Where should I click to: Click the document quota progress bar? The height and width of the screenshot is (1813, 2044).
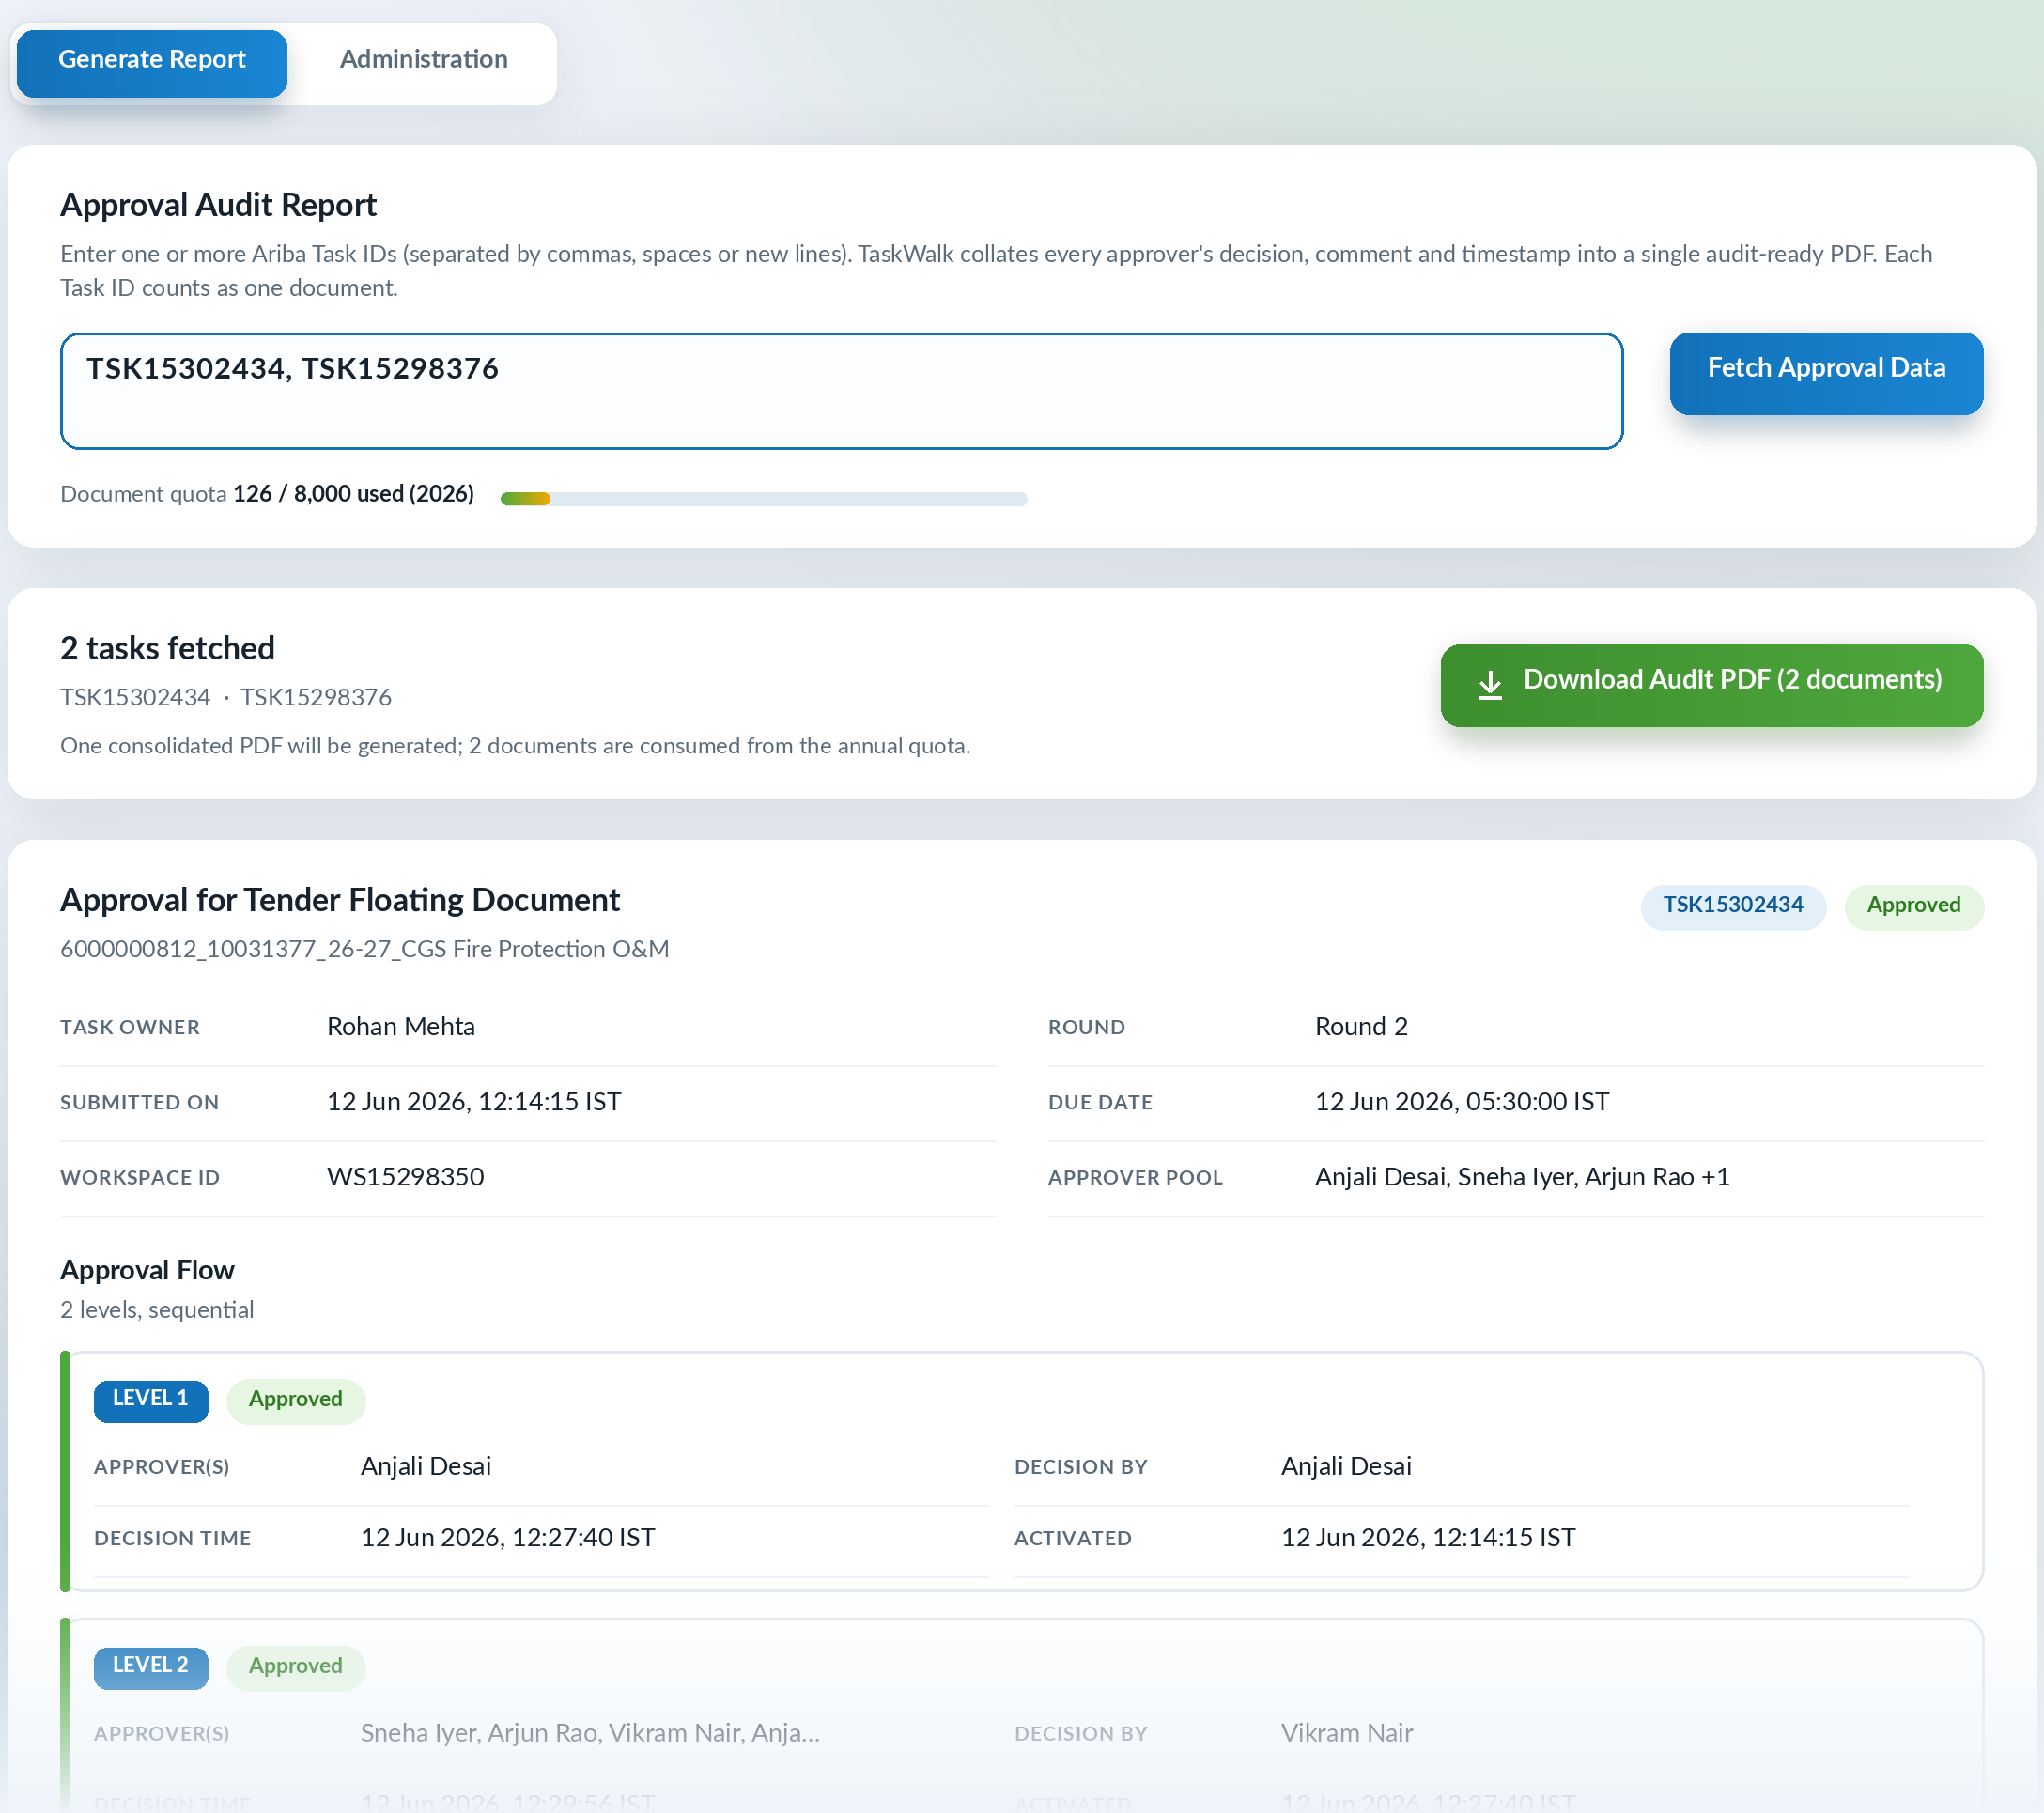763,498
